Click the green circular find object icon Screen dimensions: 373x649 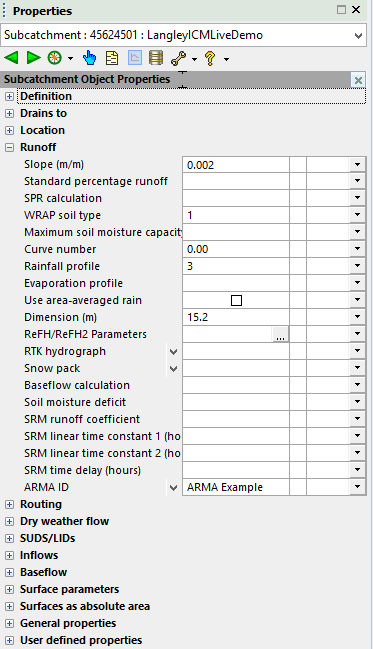[x=54, y=58]
